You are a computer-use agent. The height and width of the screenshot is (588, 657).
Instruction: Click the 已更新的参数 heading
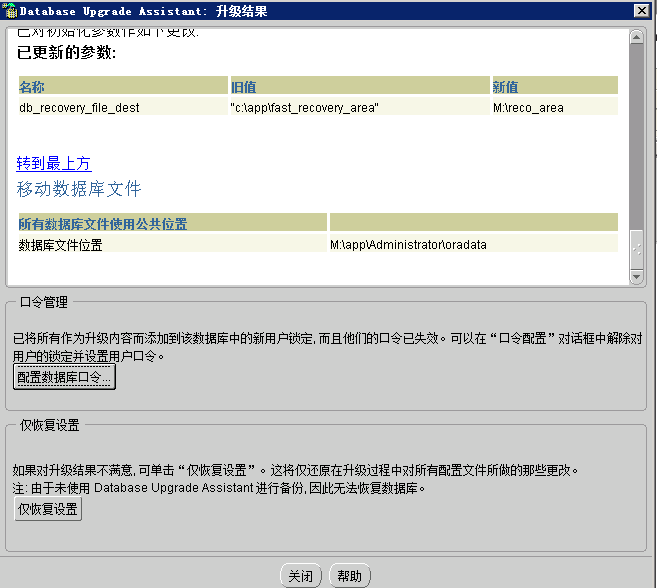tap(67, 52)
